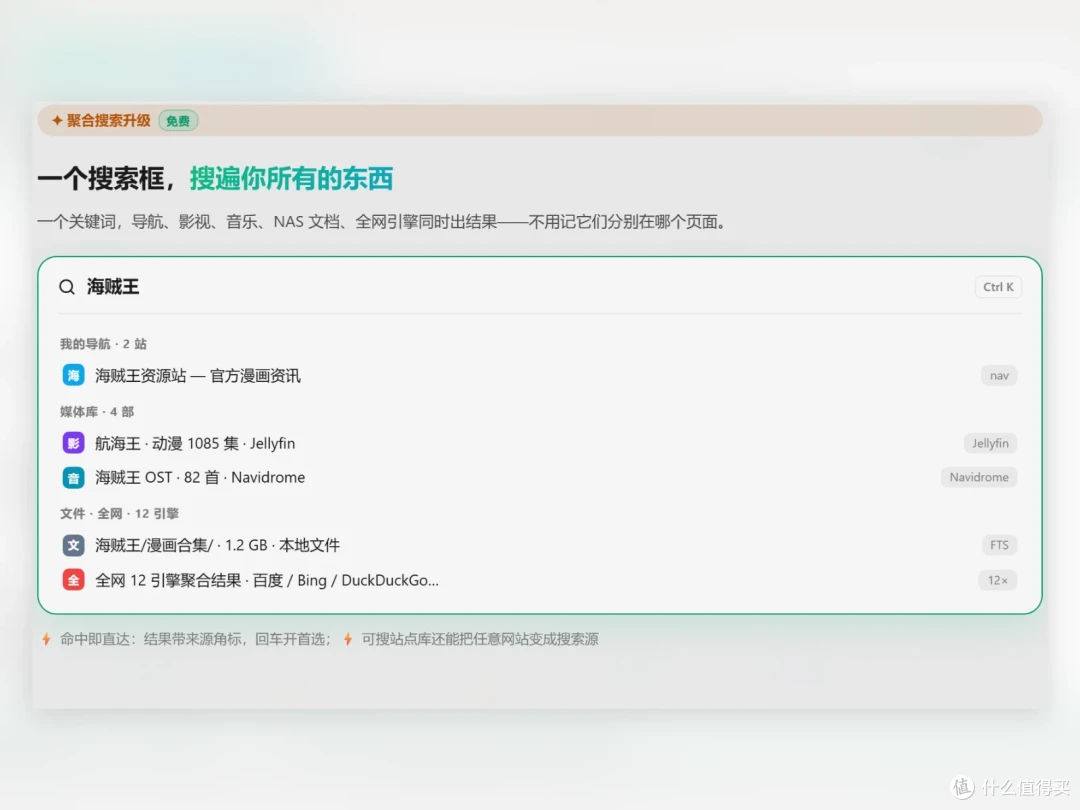
Task: Click the red 全 aggregate icon
Action: pyautogui.click(x=73, y=580)
